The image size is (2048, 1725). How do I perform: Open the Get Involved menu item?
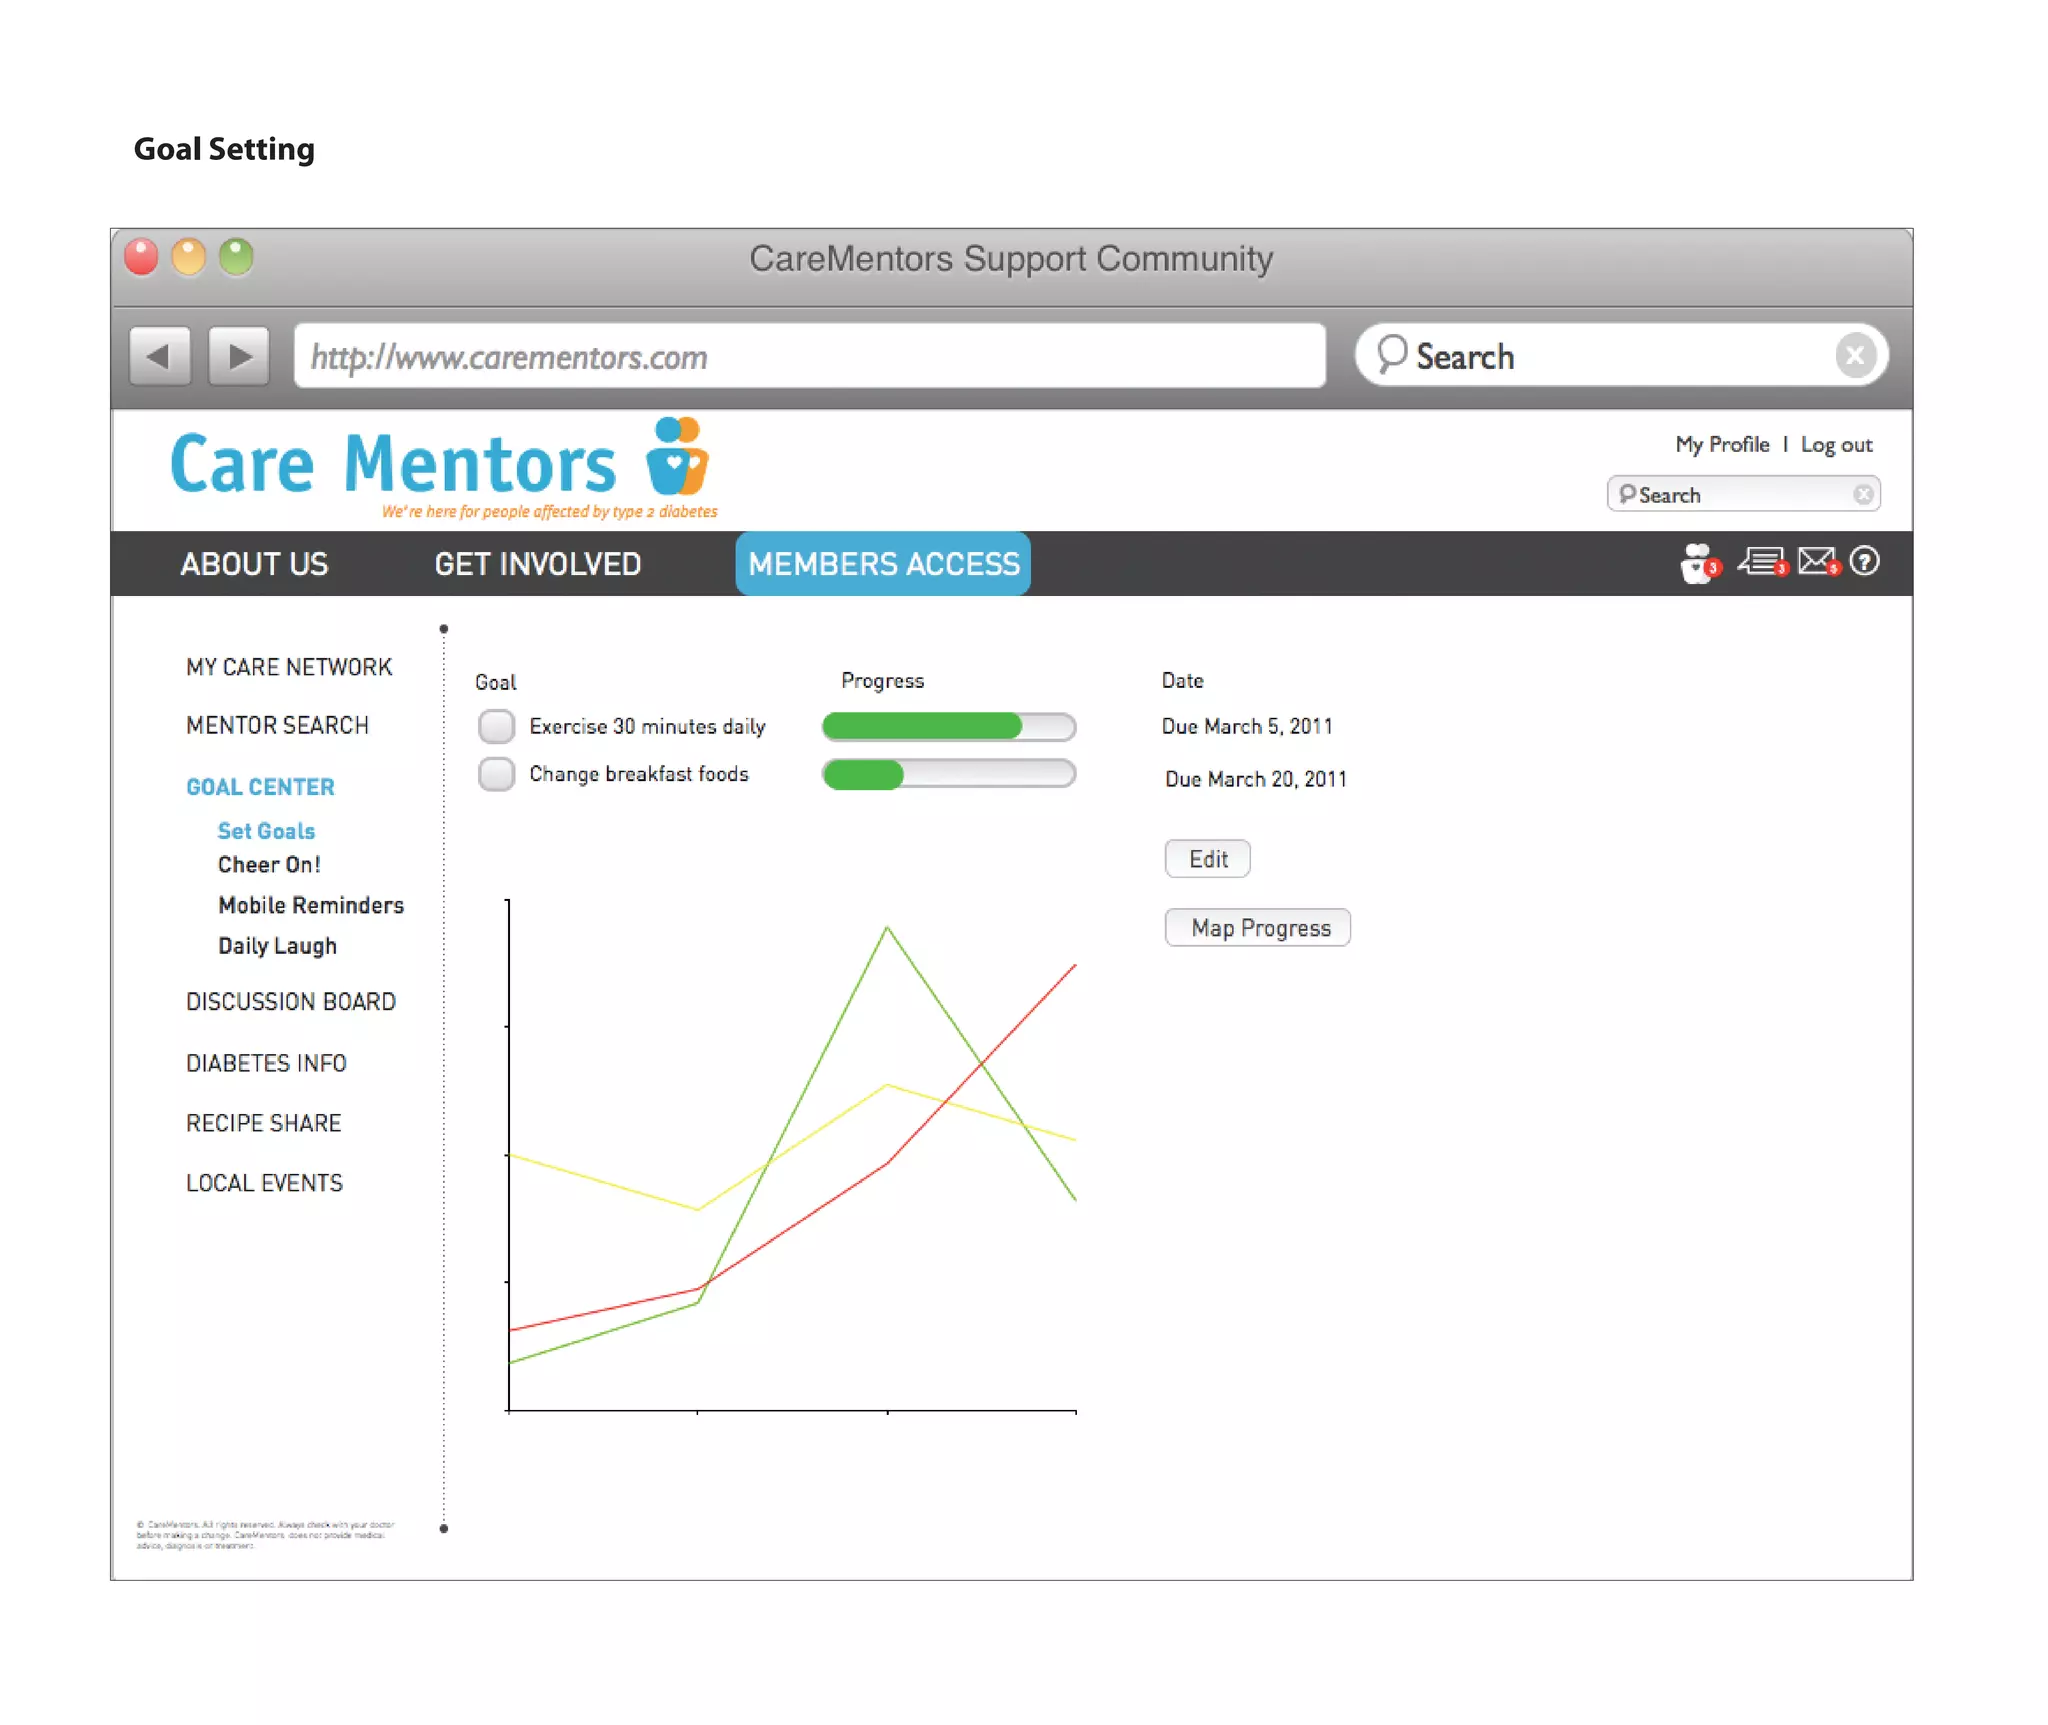[537, 564]
